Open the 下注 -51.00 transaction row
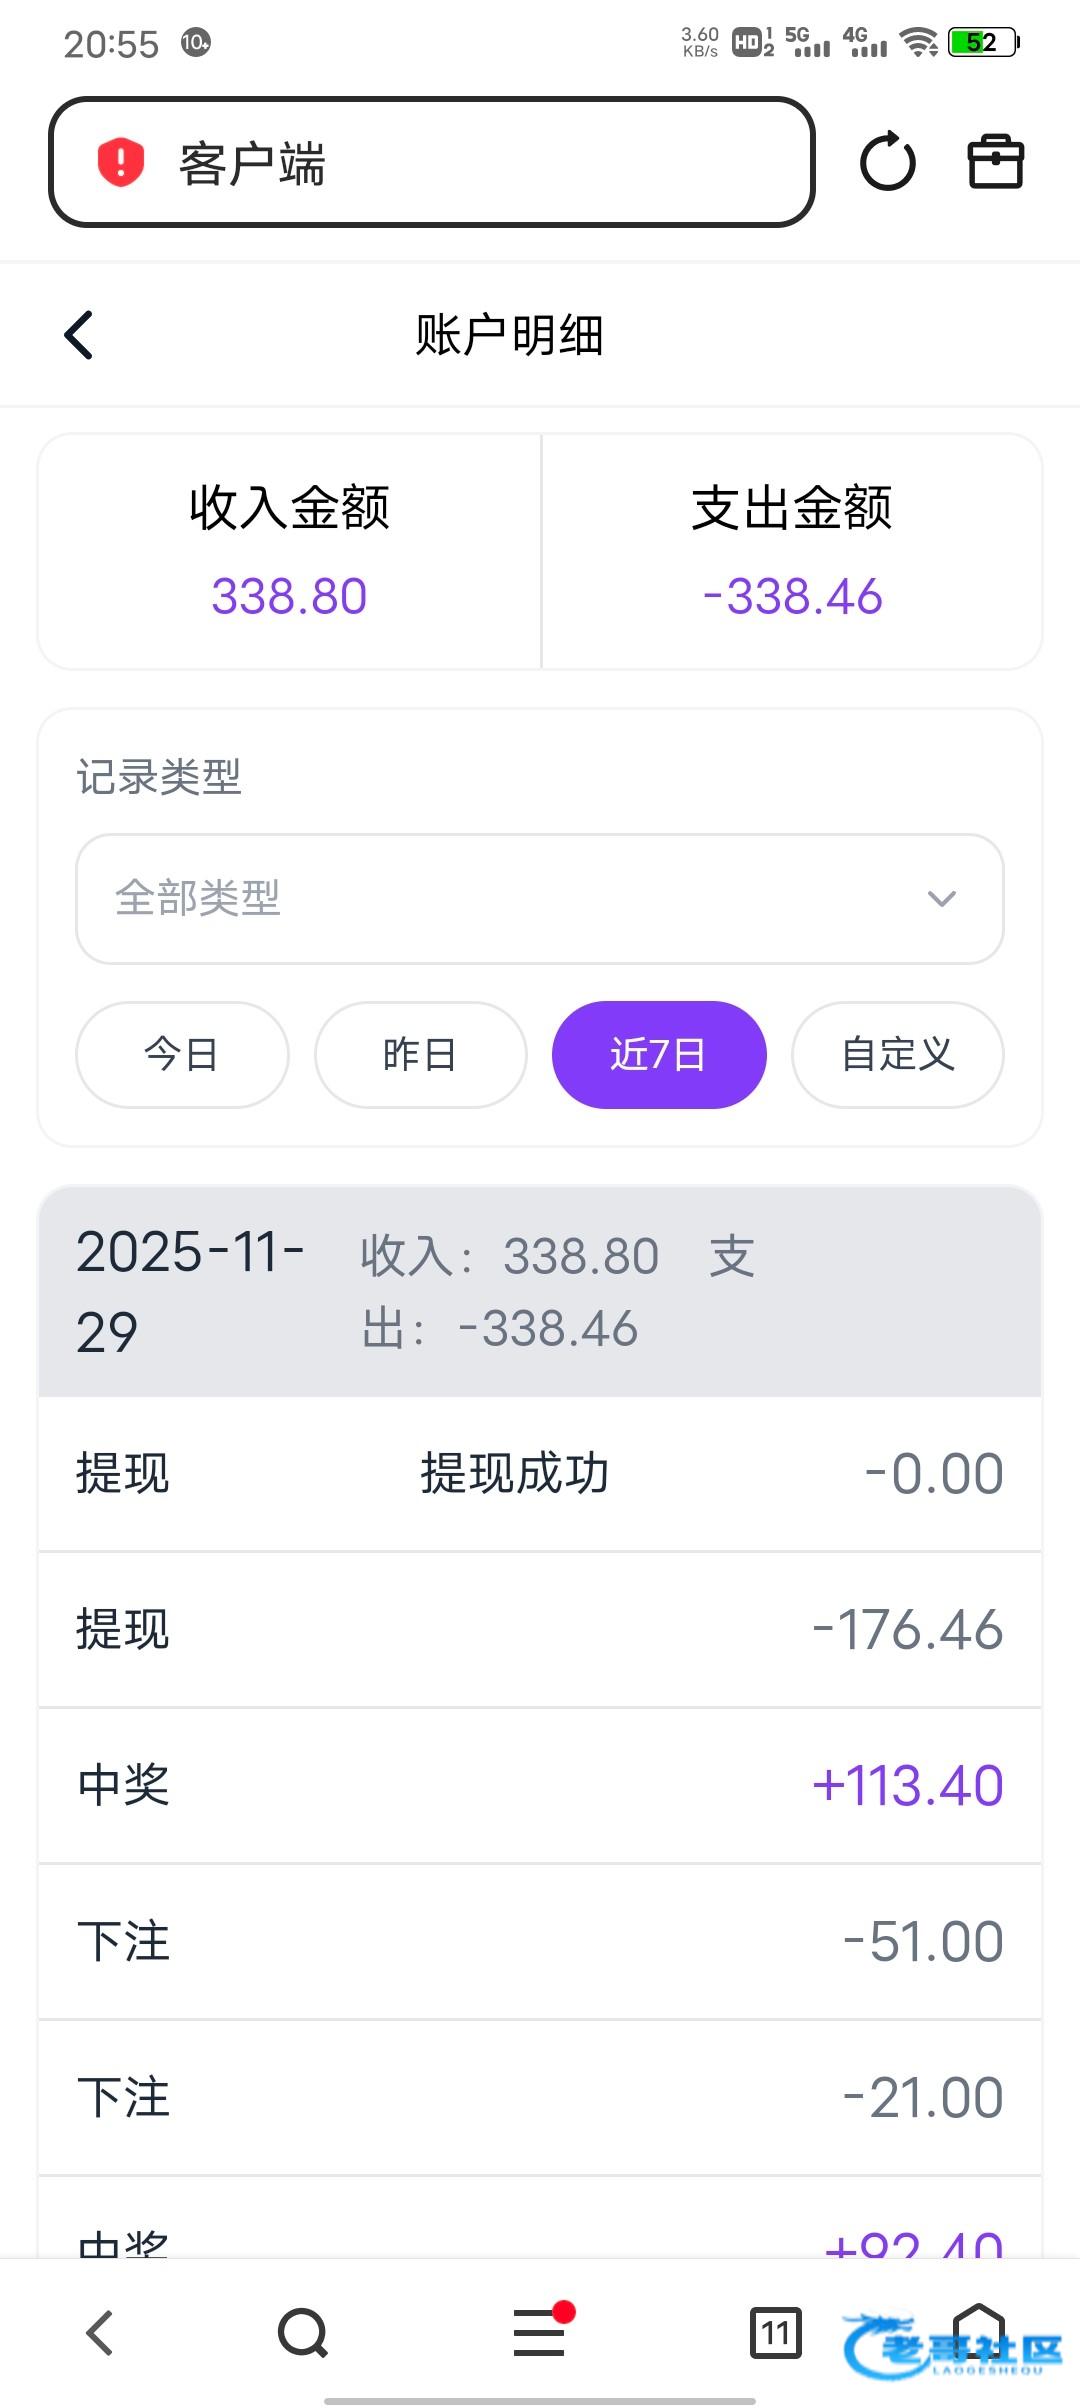1080x2408 pixels. pyautogui.click(x=540, y=1942)
